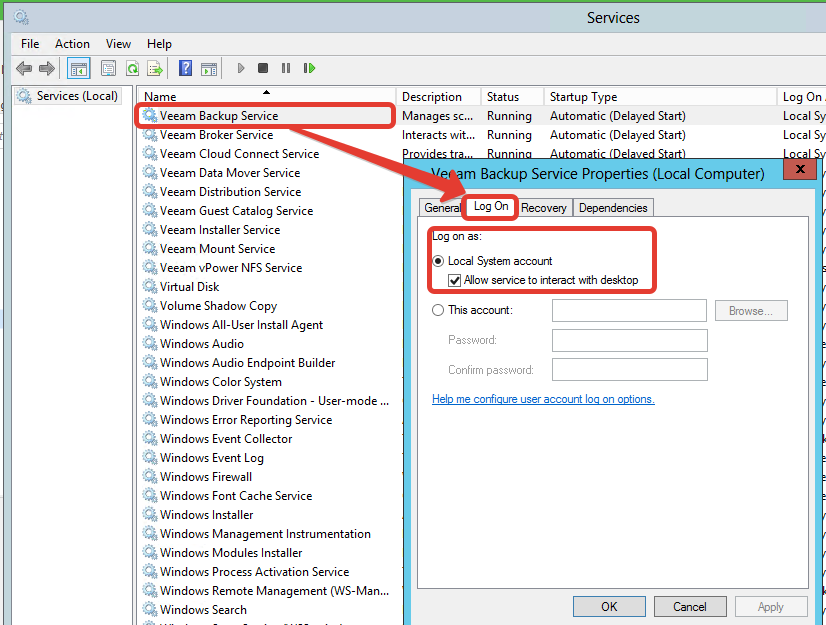Switch to the Log On tab

click(491, 207)
